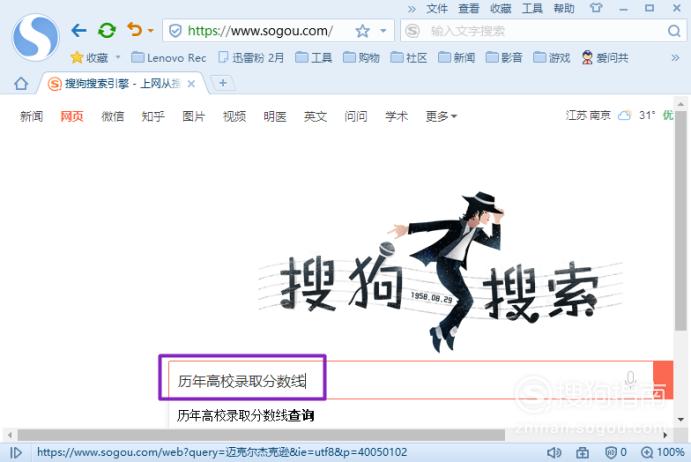Click the ad-block counter icon showing 0
691x462 pixels.
click(616, 452)
